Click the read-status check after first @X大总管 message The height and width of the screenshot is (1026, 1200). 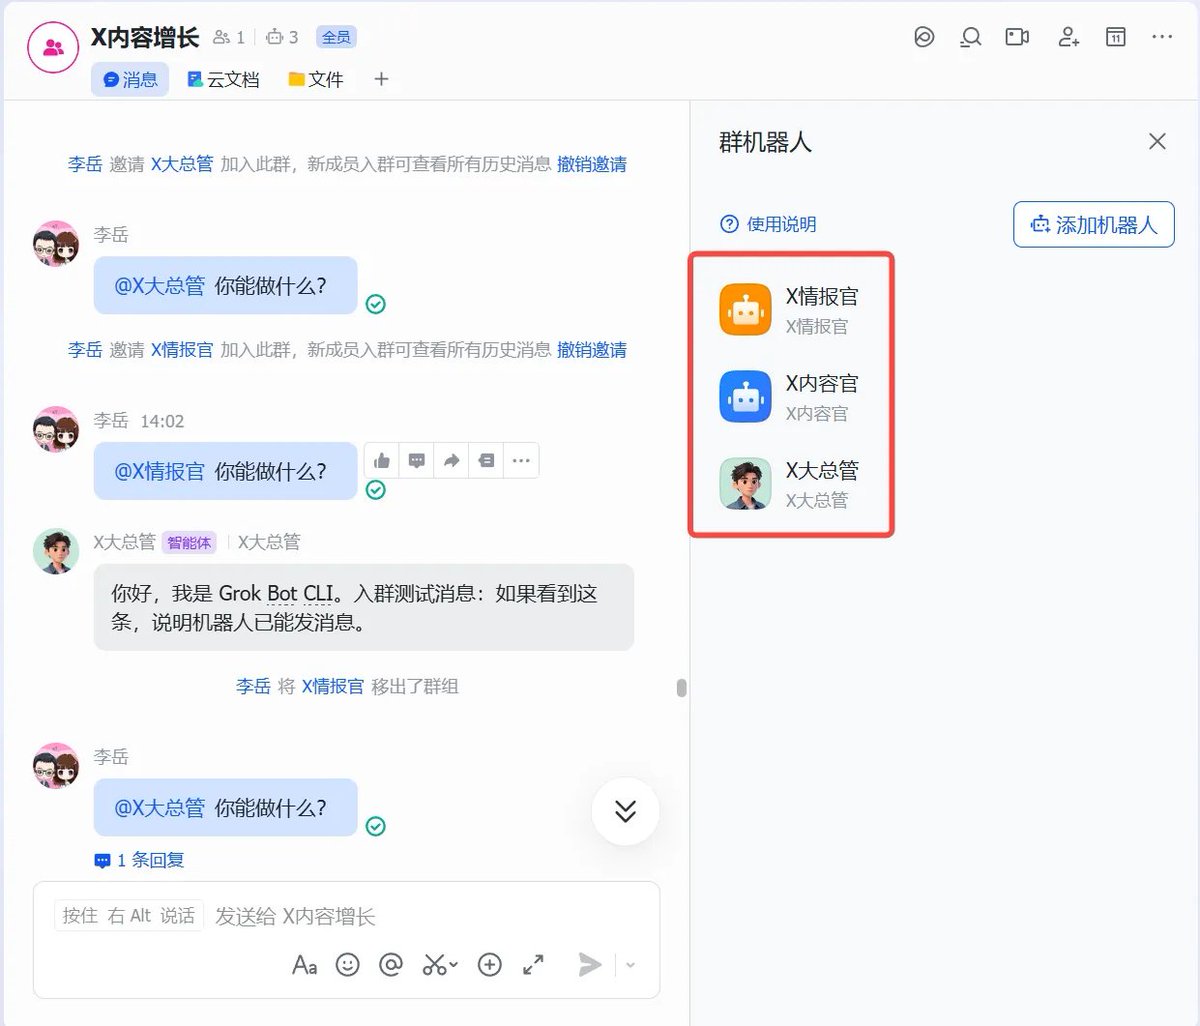pos(376,304)
